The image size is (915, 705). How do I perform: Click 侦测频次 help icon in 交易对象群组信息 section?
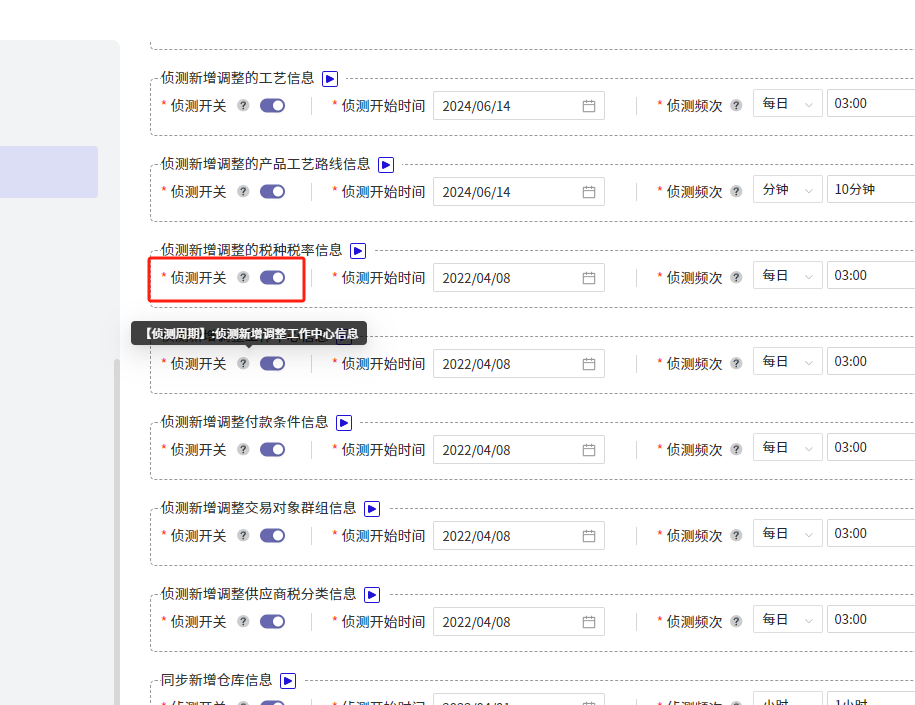click(x=736, y=536)
